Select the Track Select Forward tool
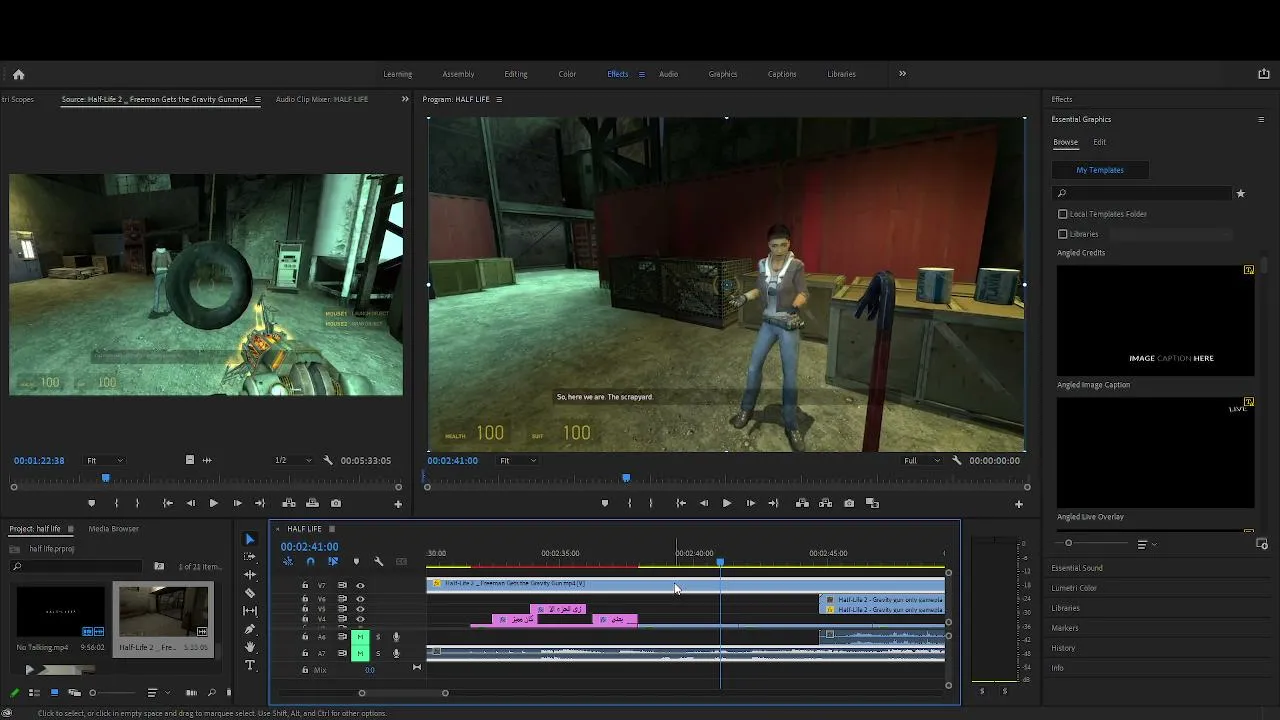Image resolution: width=1280 pixels, height=720 pixels. click(x=250, y=557)
